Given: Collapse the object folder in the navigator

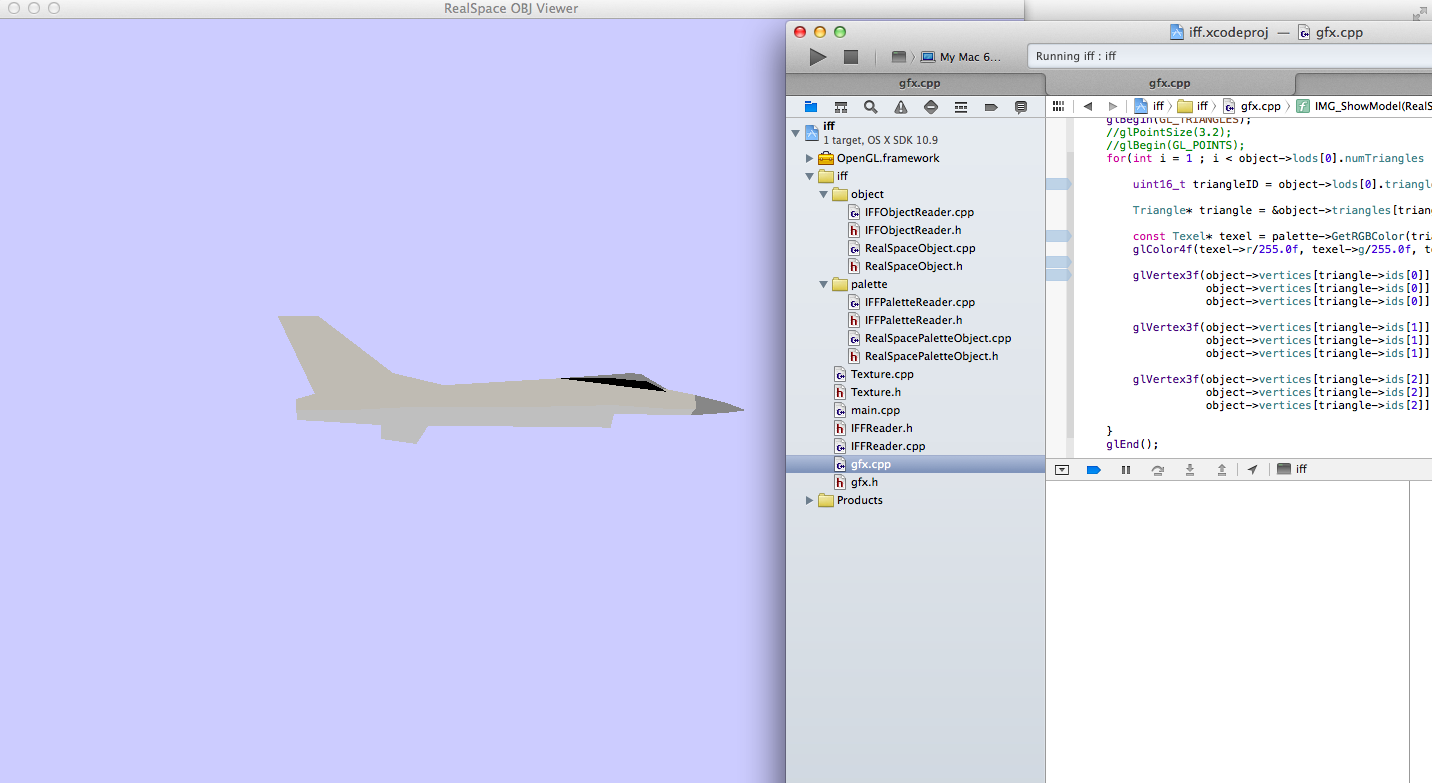Looking at the screenshot, I should pos(823,194).
